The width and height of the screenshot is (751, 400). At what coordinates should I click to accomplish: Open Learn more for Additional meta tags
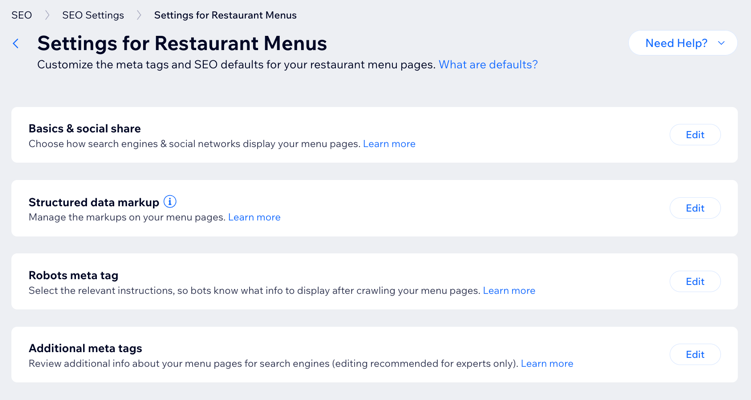tap(547, 364)
